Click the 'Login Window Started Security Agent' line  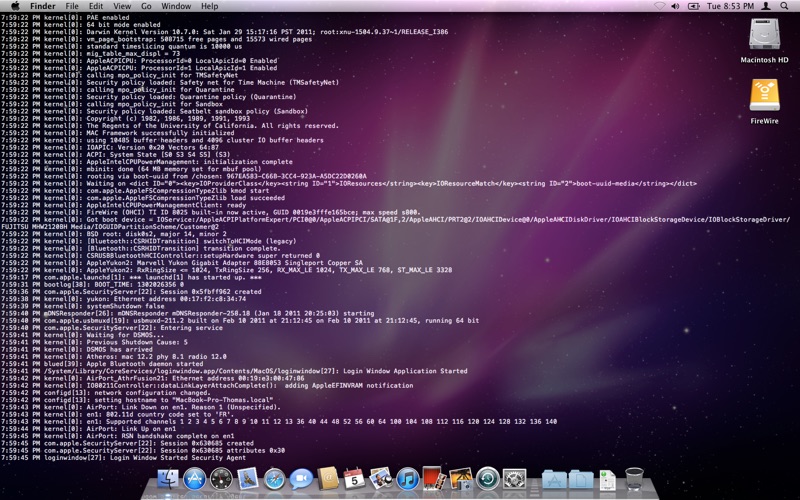pyautogui.click(x=124, y=458)
